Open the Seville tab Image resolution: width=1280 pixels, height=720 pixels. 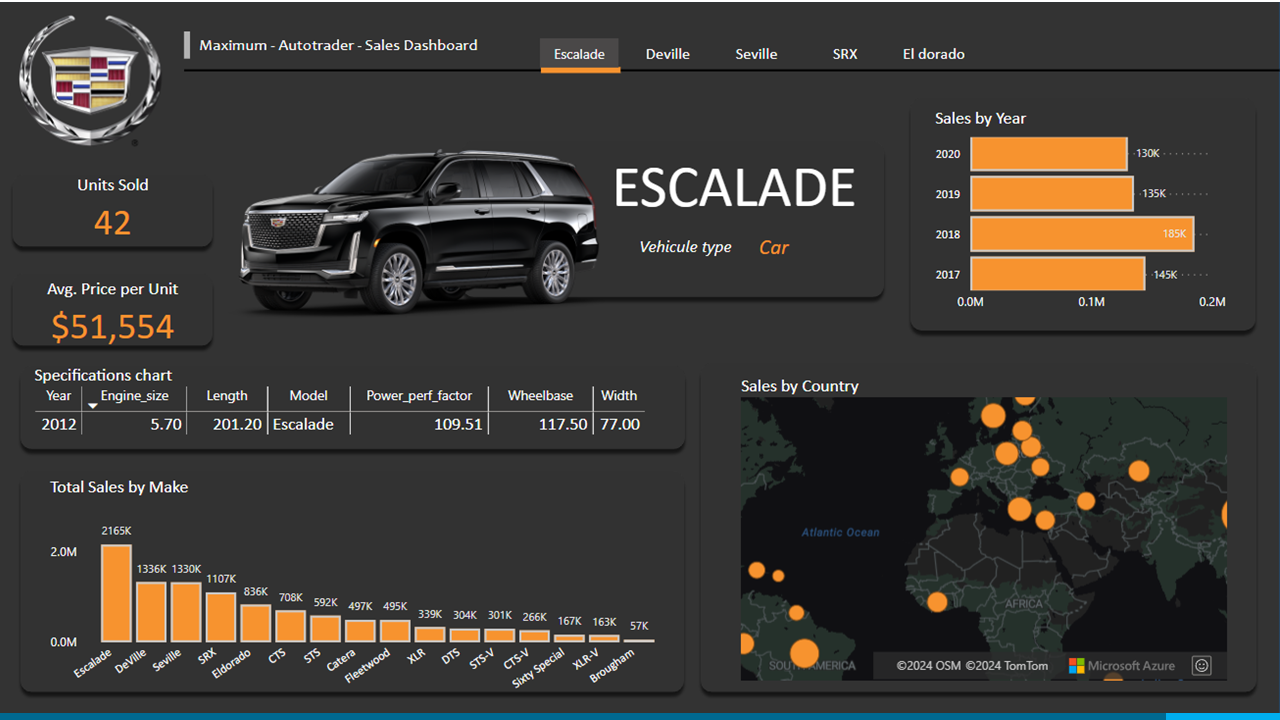[x=756, y=54]
